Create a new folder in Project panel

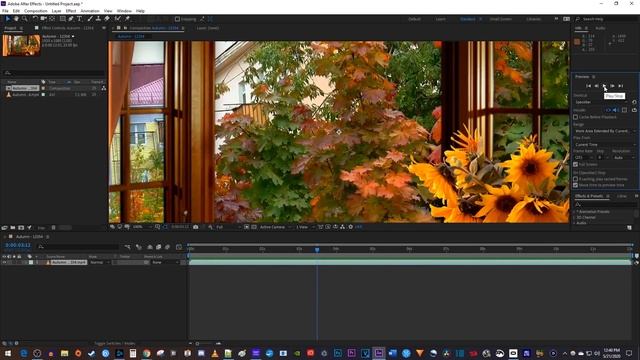(x=13, y=228)
